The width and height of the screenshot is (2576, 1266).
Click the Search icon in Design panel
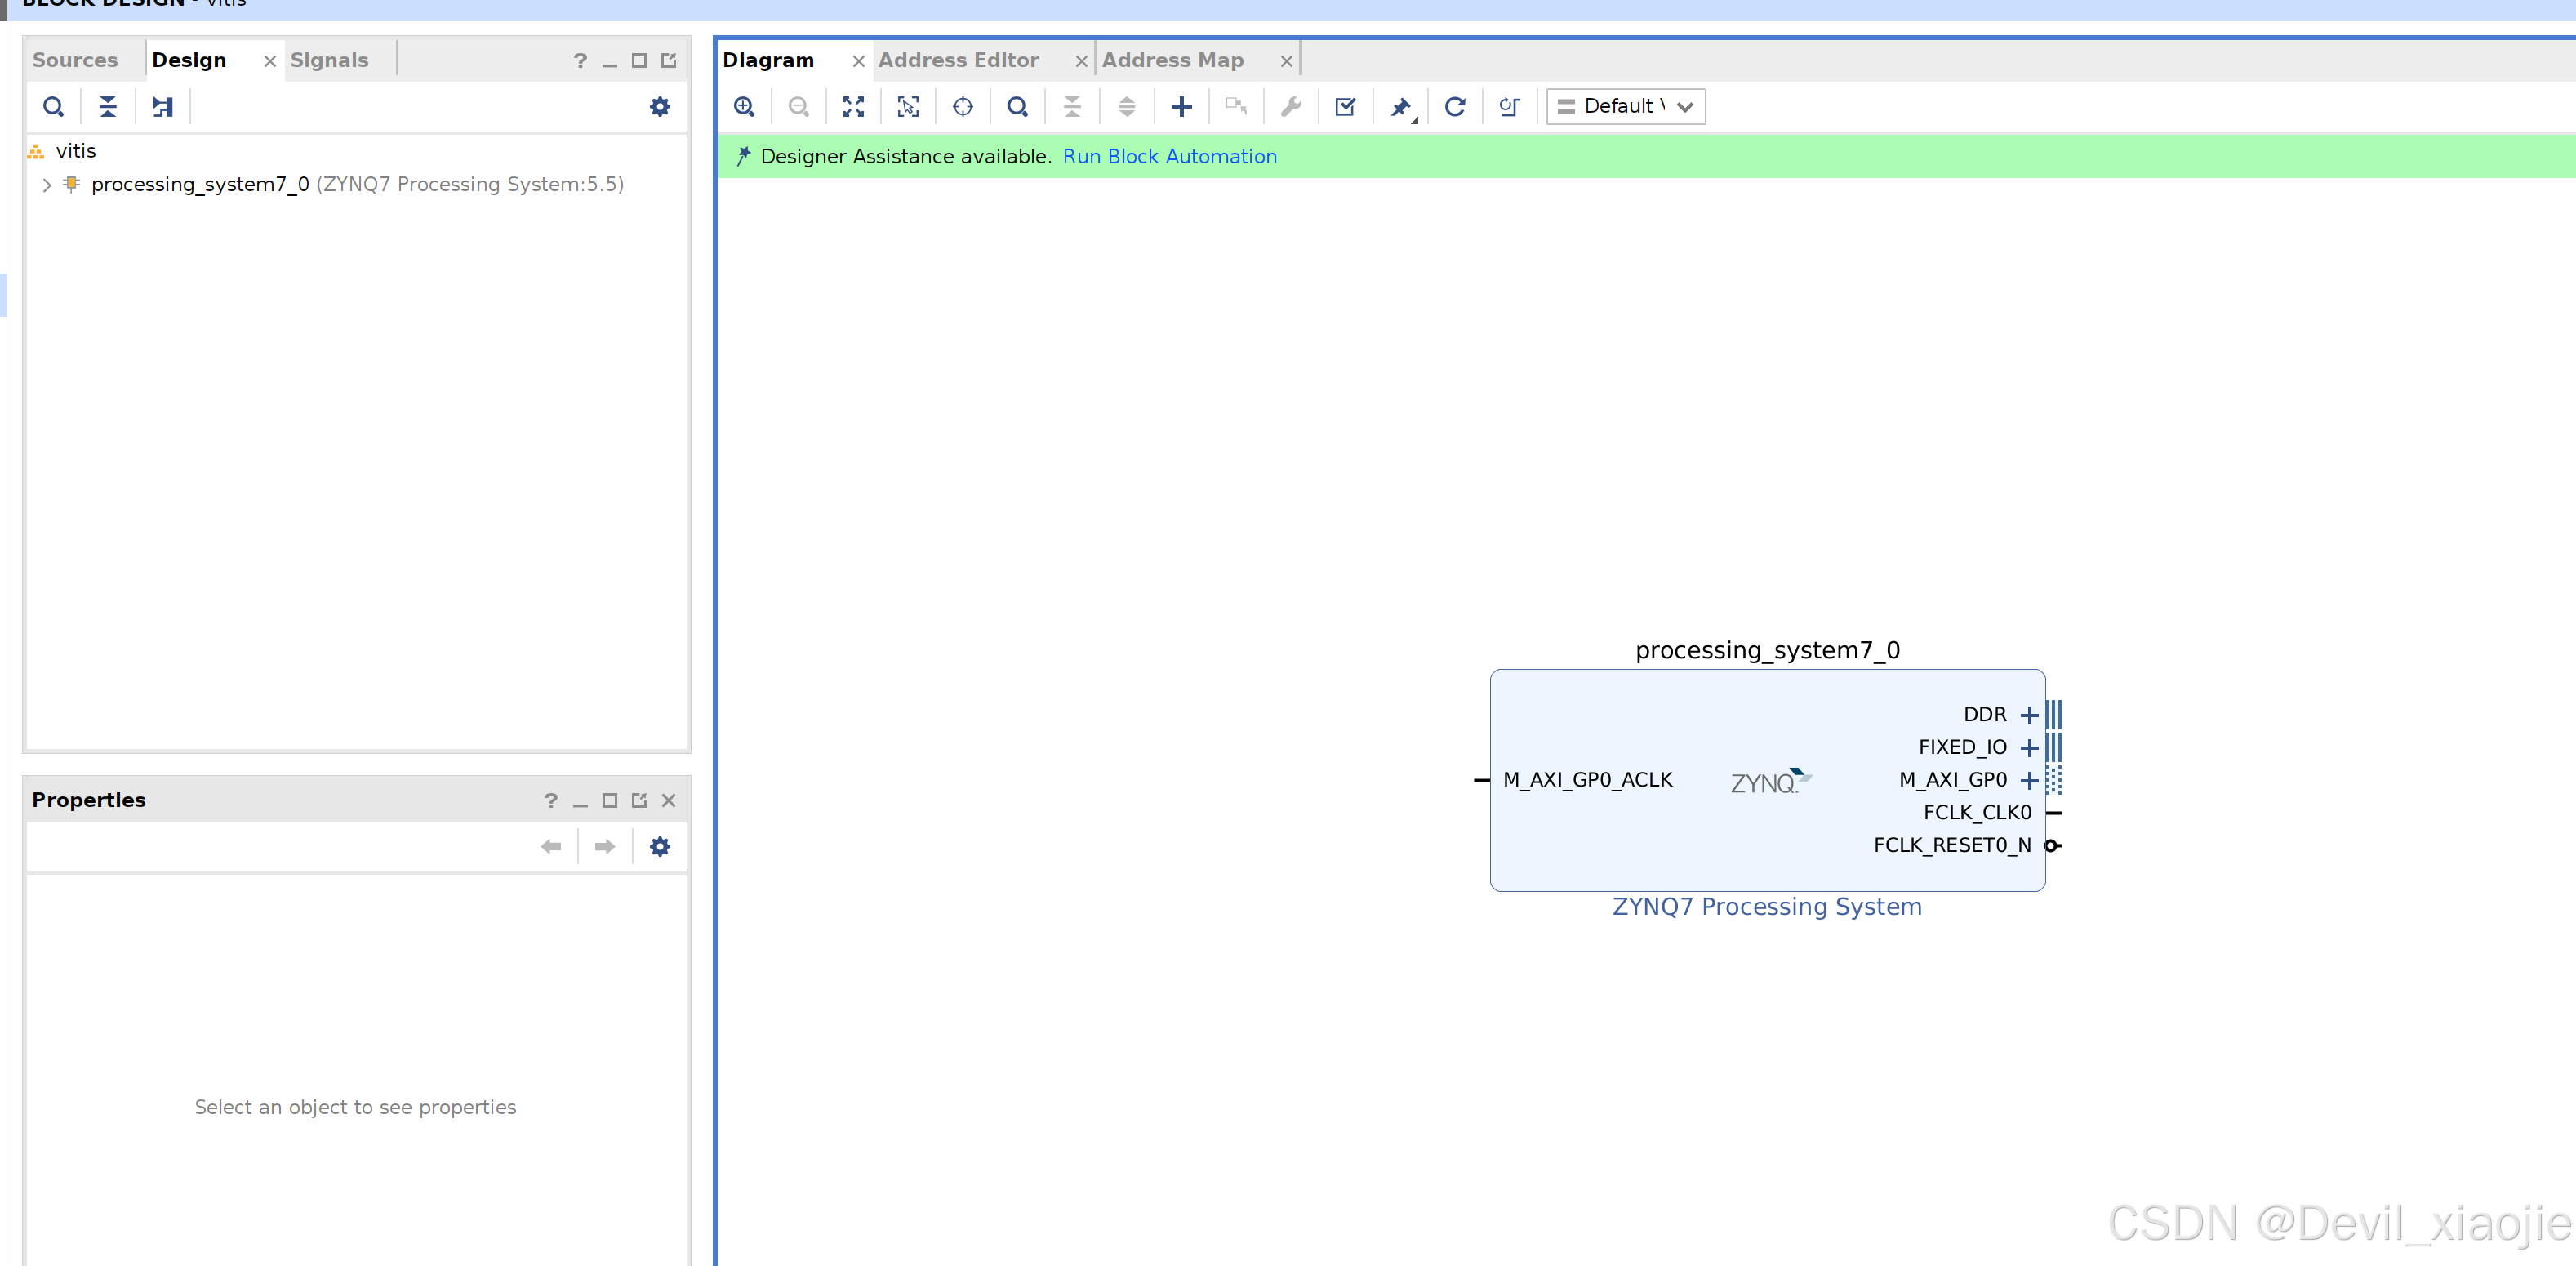point(53,106)
